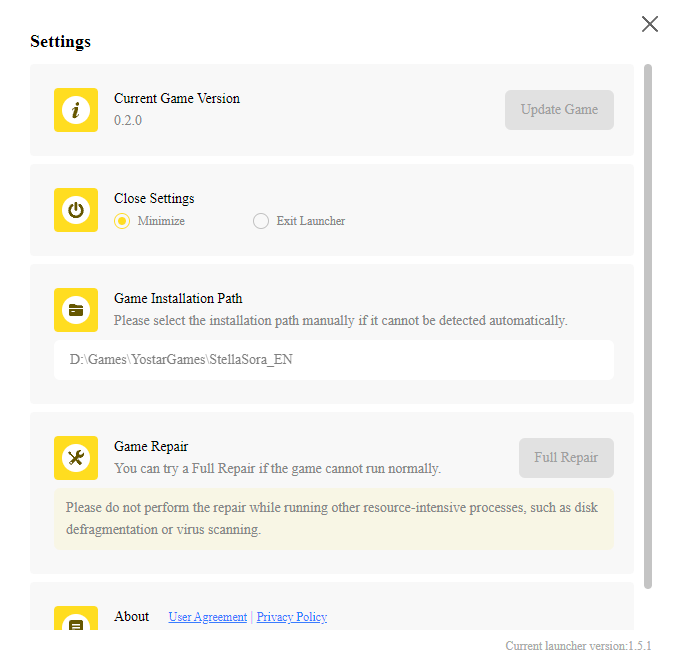Screen dimensions: 674x671
Task: Click the Game Repair title
Action: pyautogui.click(x=151, y=447)
